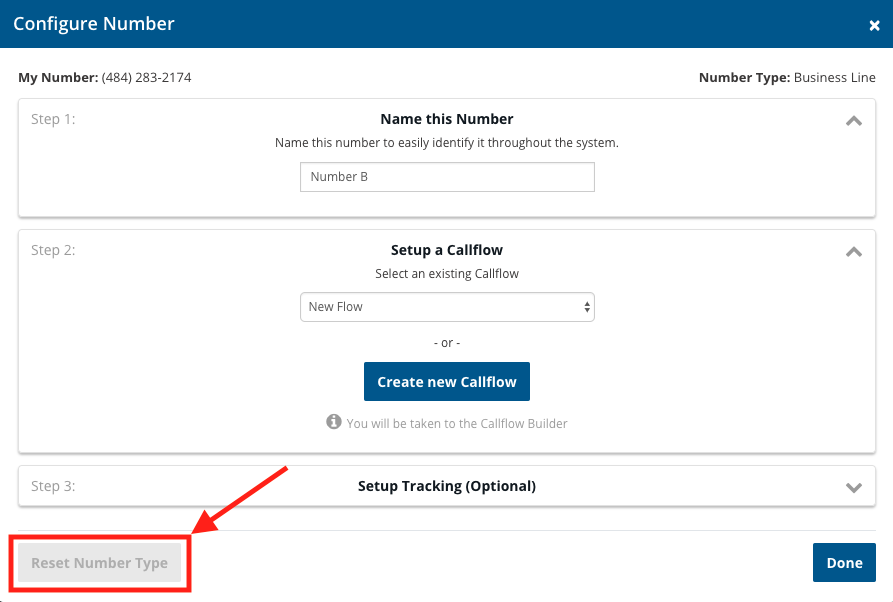Screen dimensions: 893x602
Task: Click the Create new Callflow button
Action: click(x=447, y=382)
